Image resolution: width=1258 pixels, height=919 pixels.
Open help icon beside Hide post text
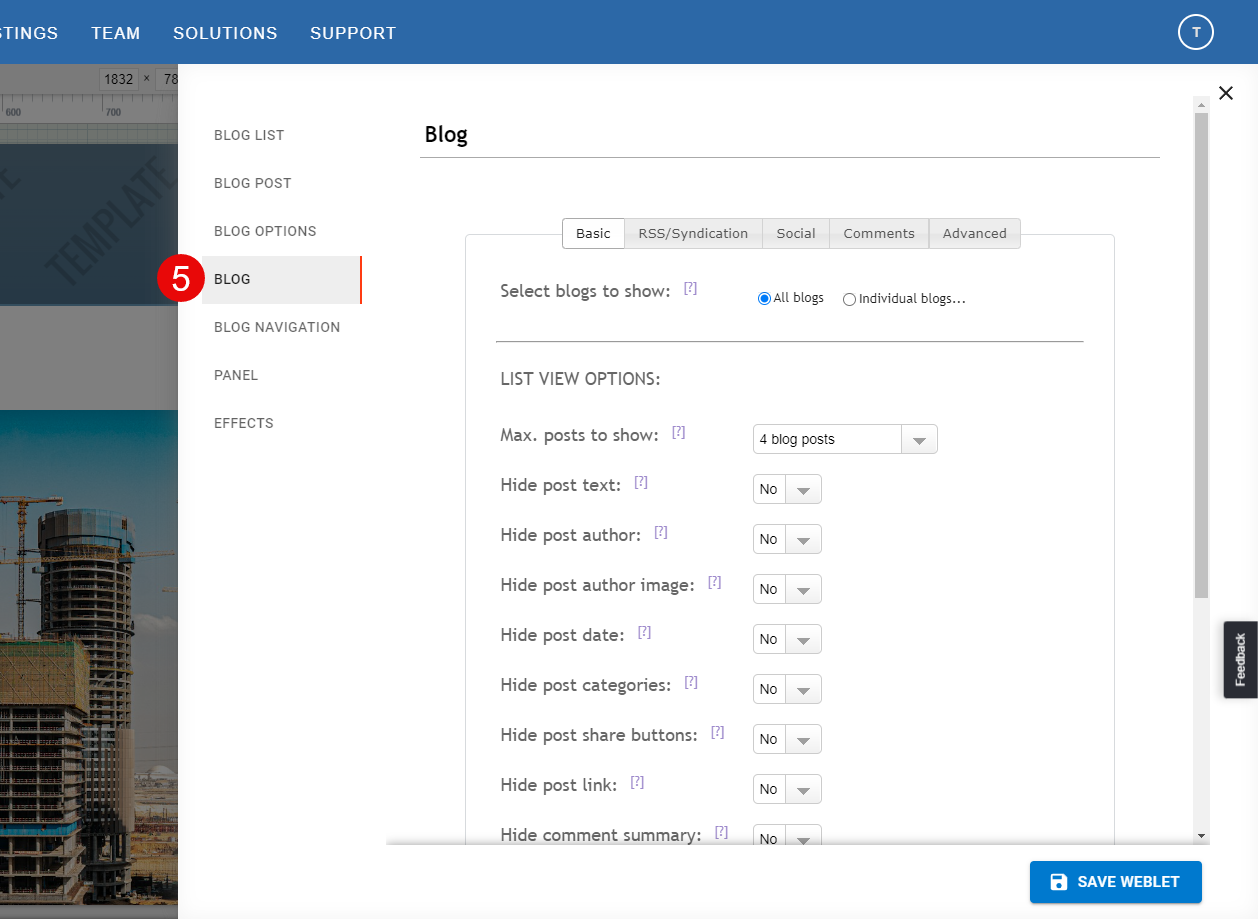pos(641,482)
